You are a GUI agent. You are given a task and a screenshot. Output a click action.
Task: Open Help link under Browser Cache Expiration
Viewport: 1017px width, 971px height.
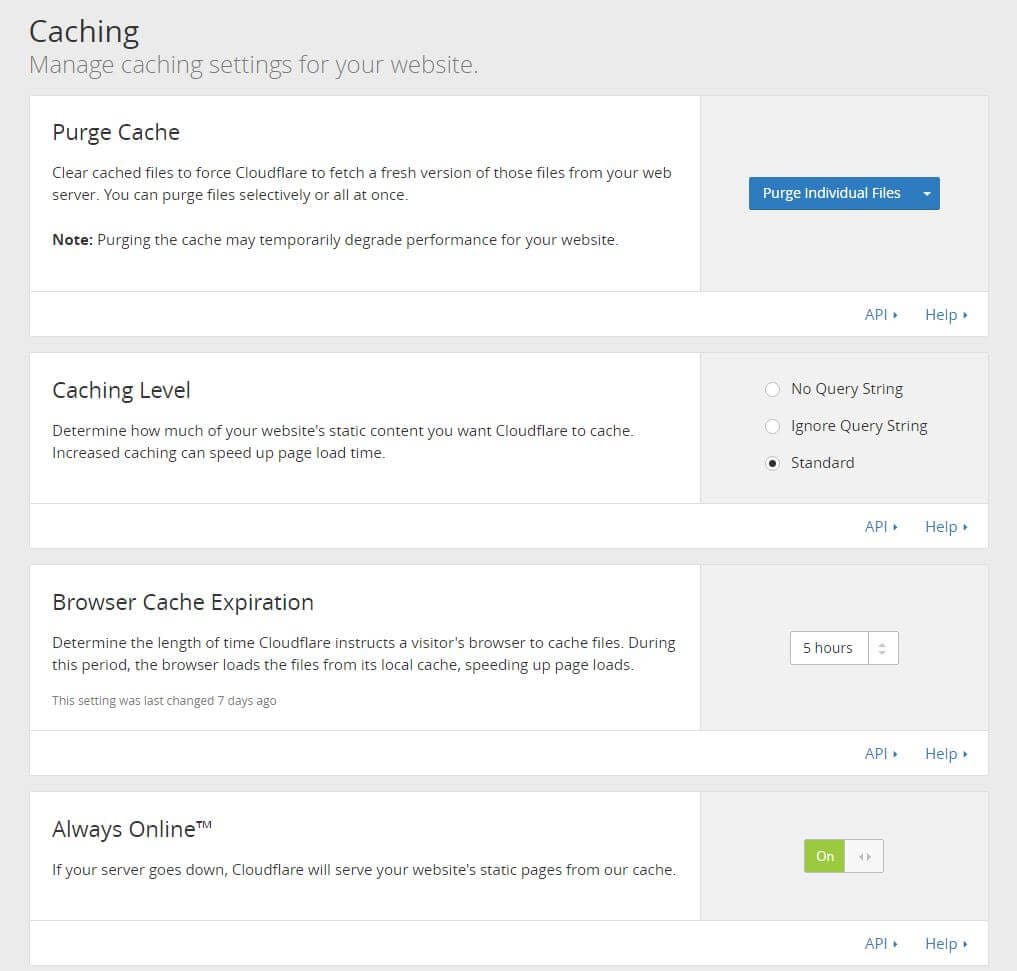(946, 754)
